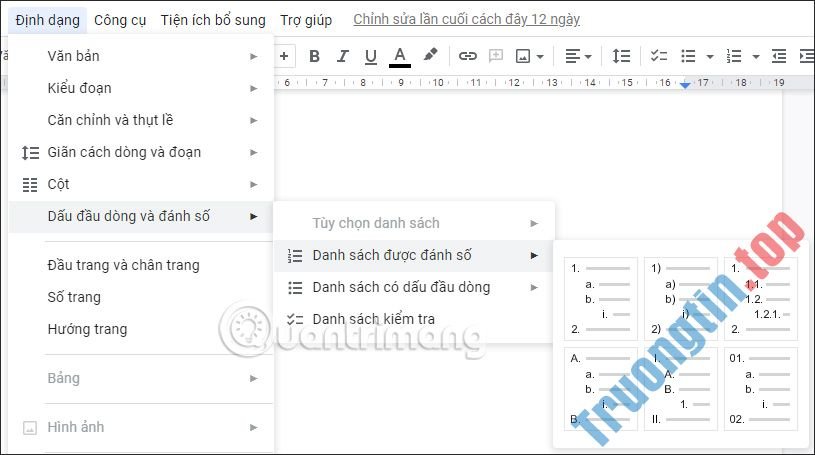Open the Định dạng menu

[x=48, y=20]
